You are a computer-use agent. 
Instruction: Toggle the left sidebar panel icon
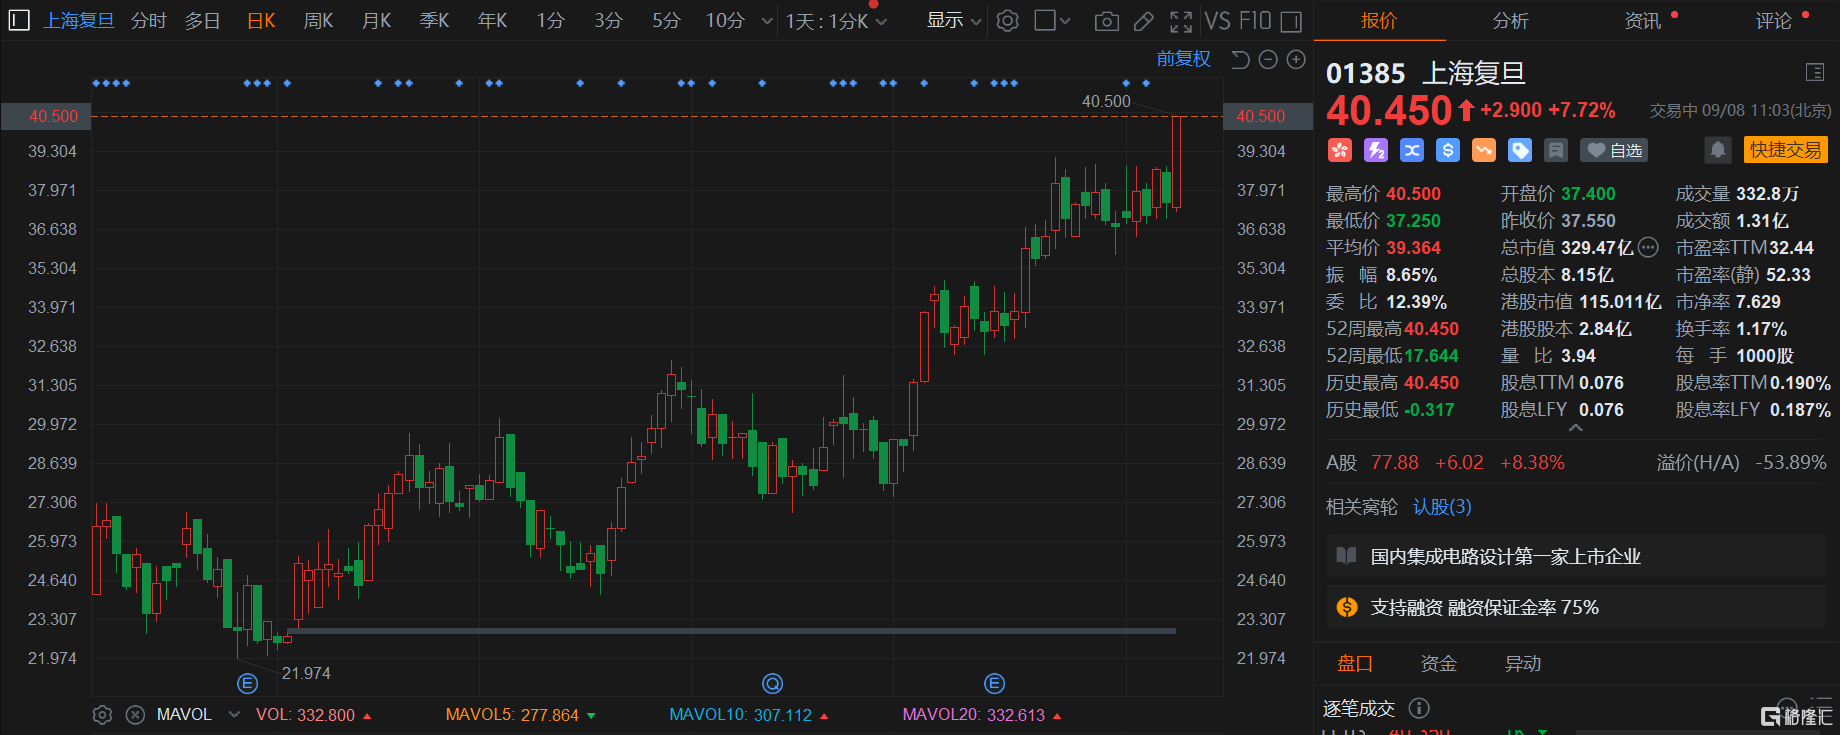coord(18,20)
